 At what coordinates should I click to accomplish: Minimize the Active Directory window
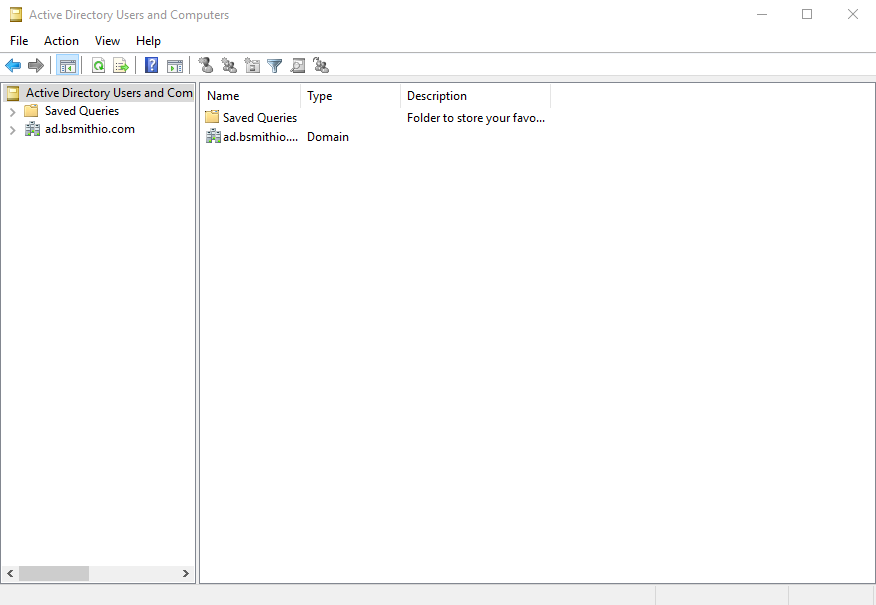762,15
